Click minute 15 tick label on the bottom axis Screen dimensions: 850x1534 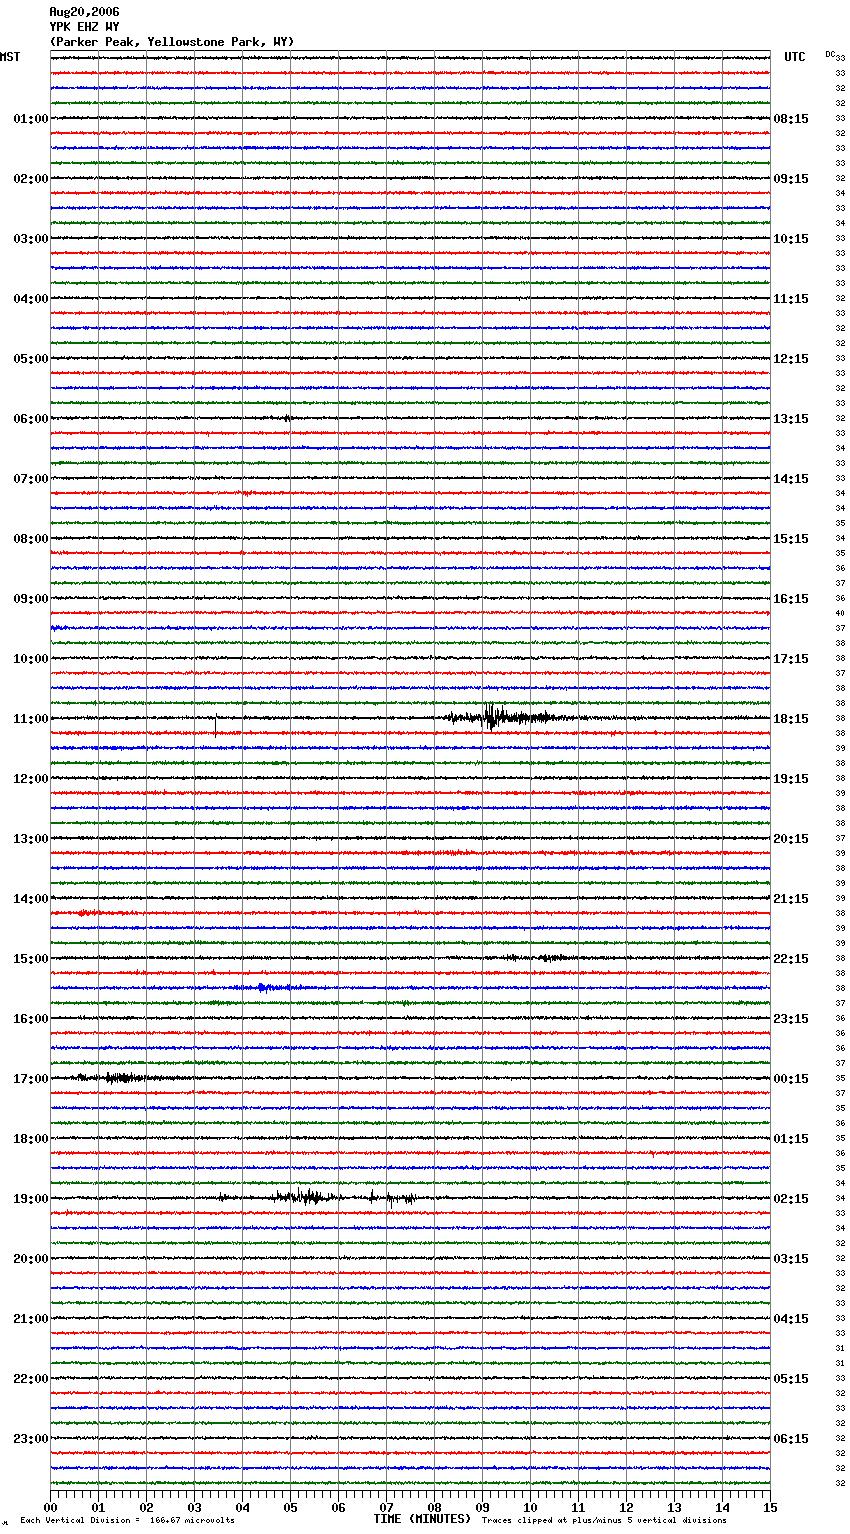point(770,1507)
